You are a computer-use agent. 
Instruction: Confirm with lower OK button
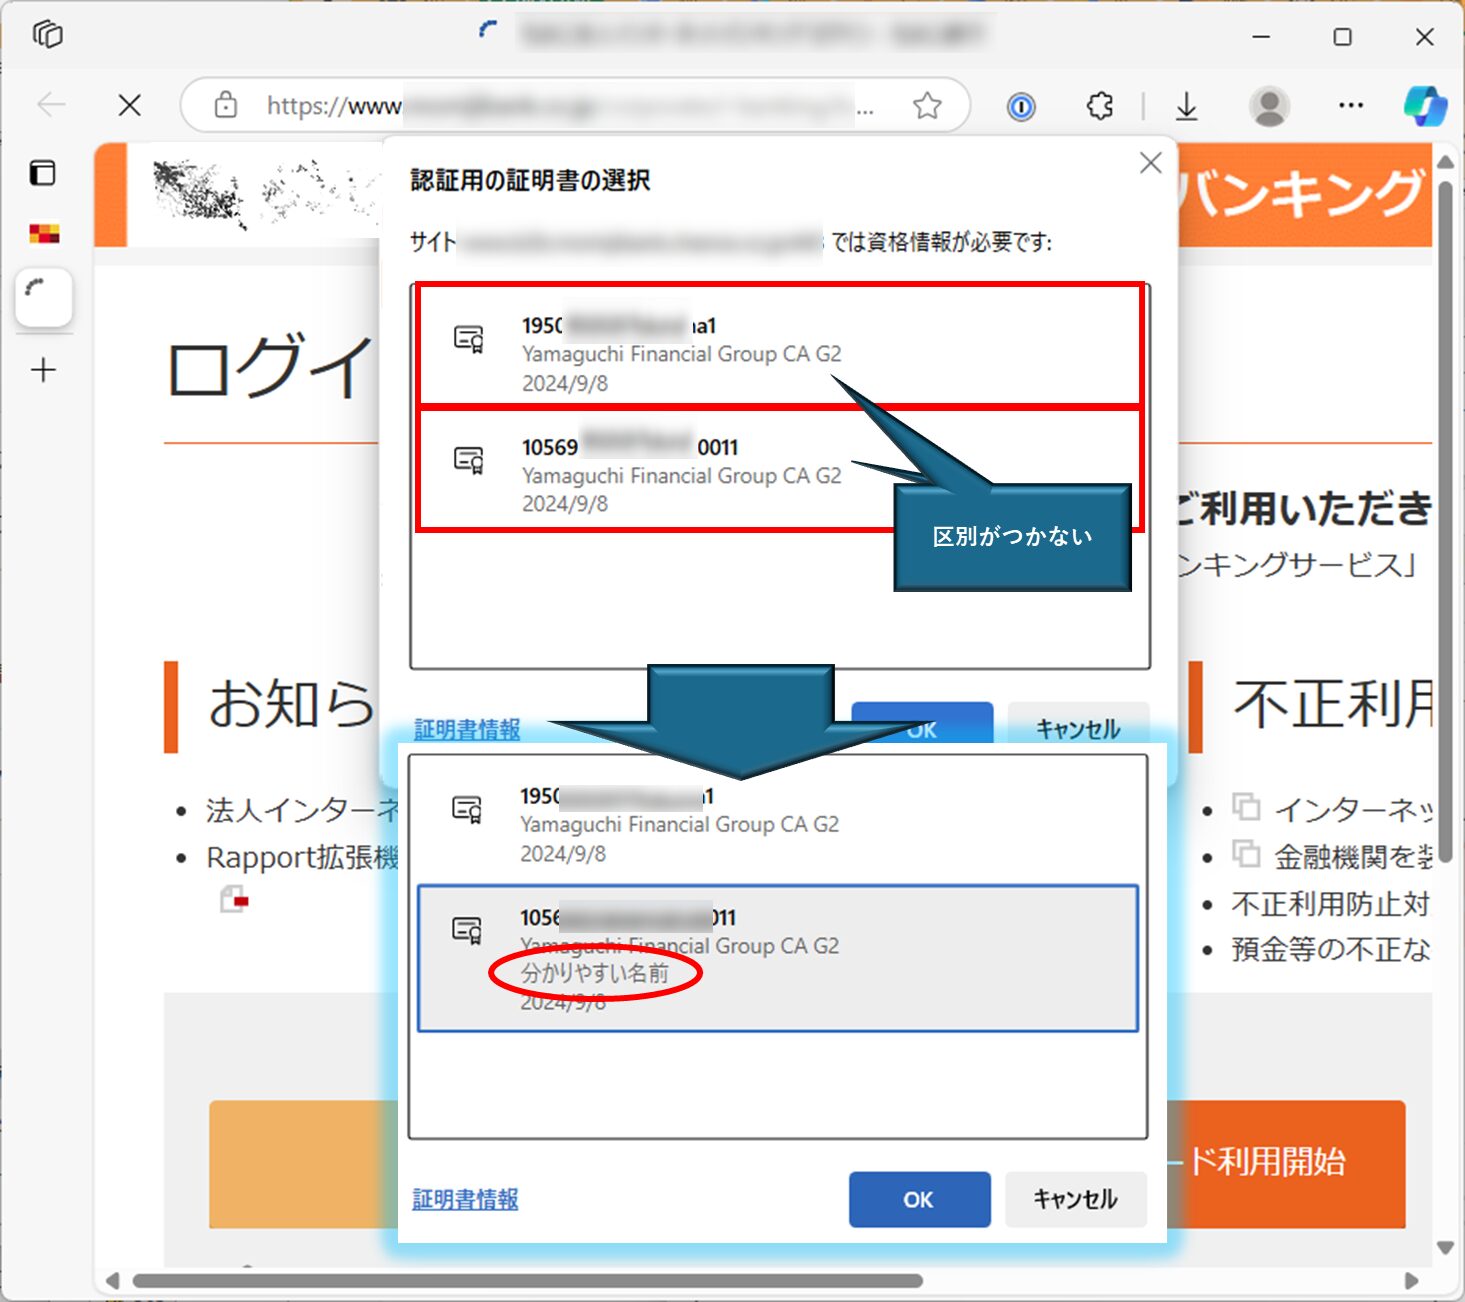[919, 1199]
